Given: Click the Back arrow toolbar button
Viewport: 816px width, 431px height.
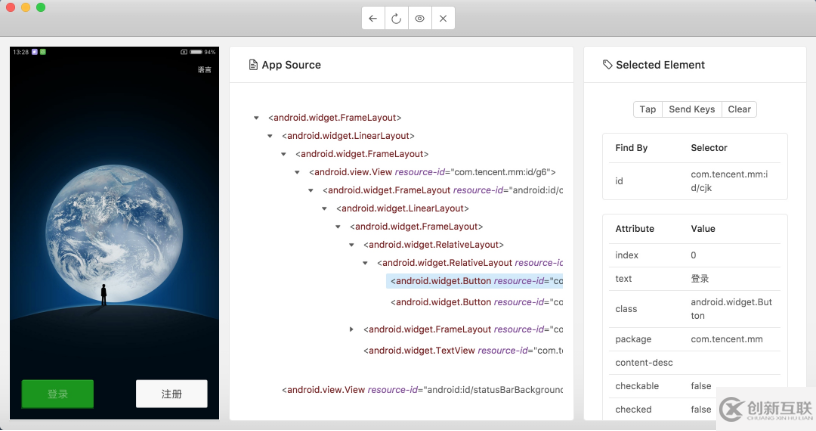Looking at the screenshot, I should point(373,18).
